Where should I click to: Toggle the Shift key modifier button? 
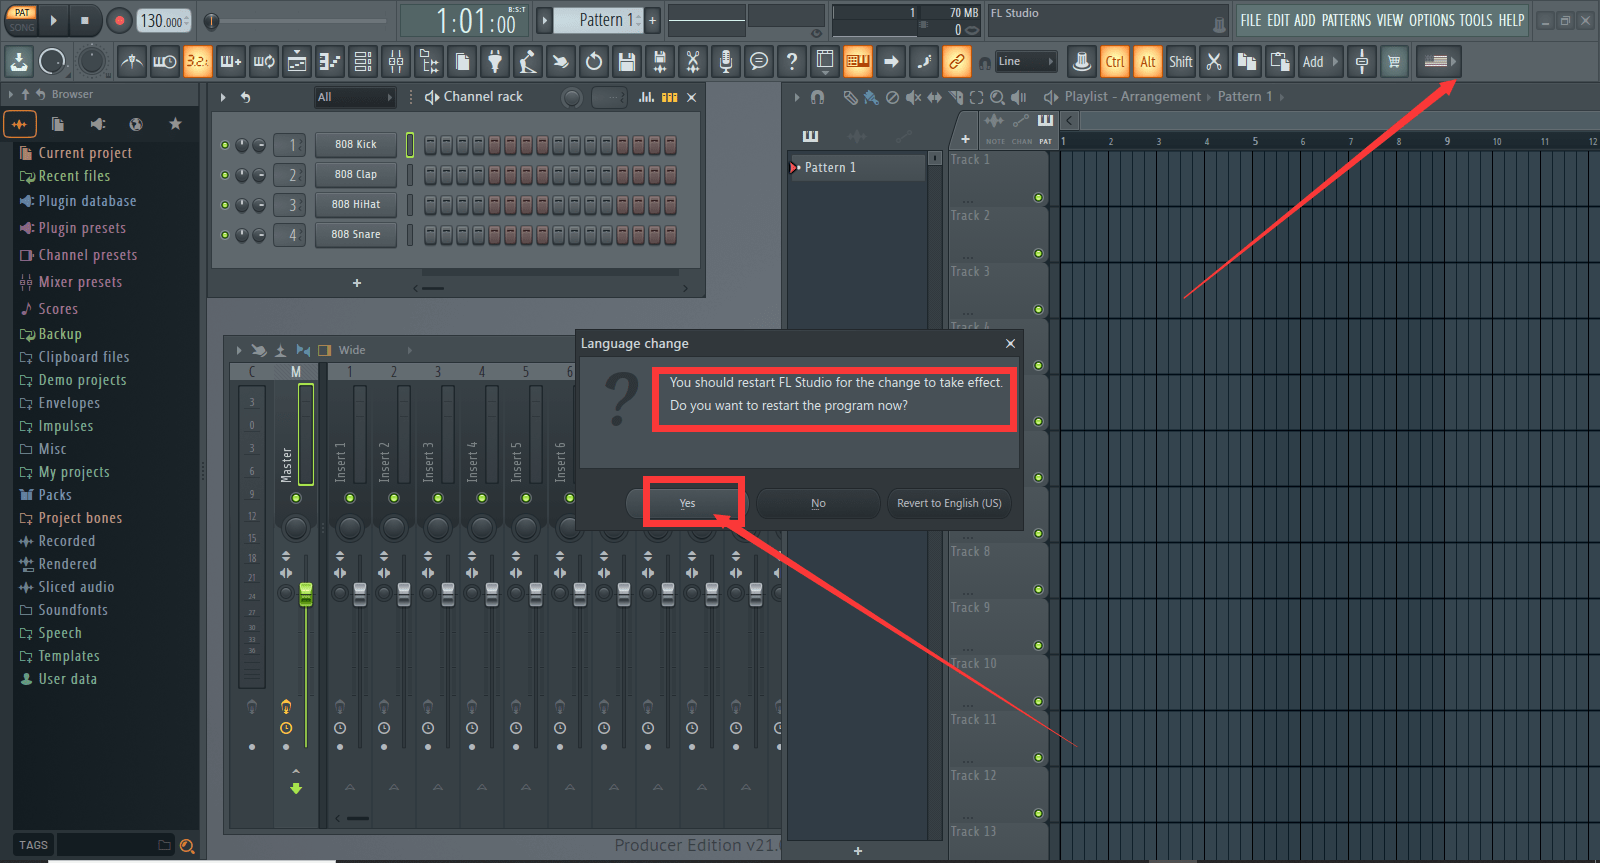1181,62
